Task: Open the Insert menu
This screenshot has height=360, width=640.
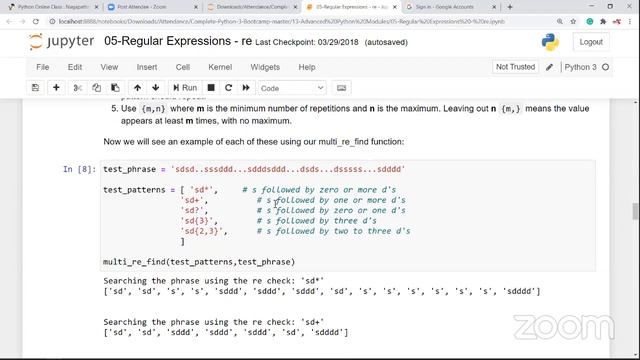Action: click(x=147, y=67)
